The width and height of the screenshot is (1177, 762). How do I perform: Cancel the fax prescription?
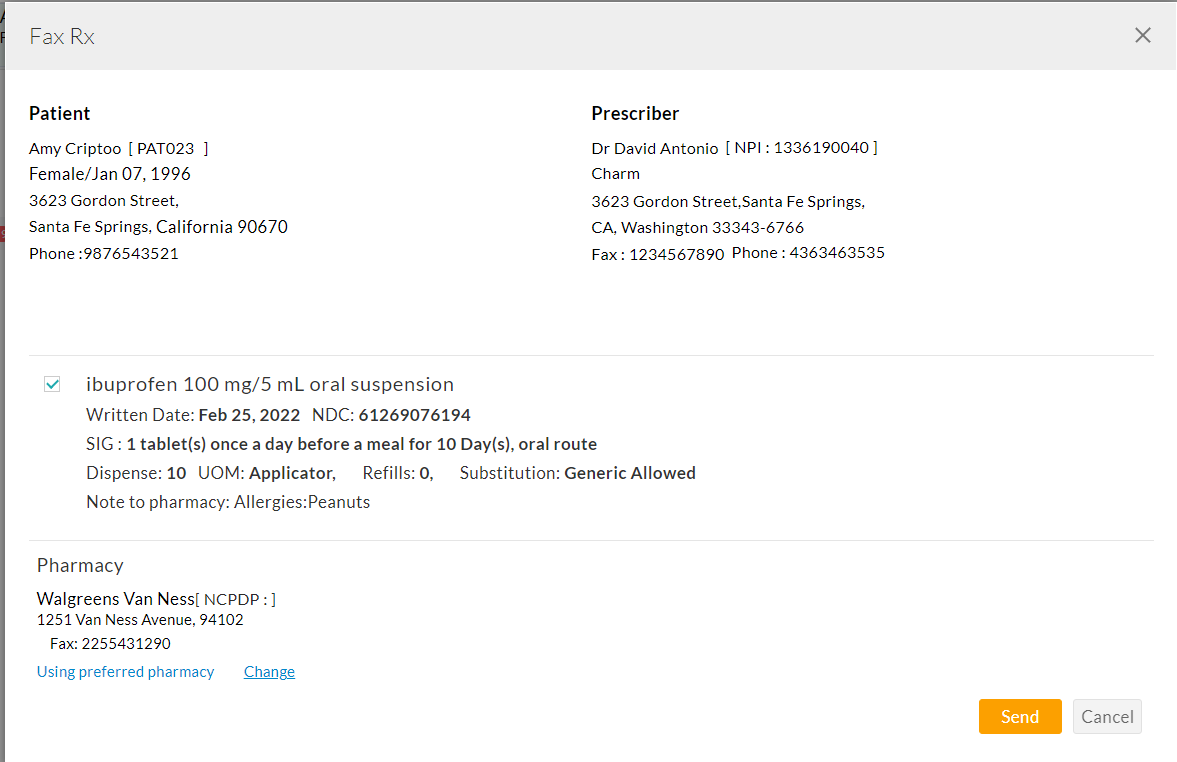click(x=1106, y=716)
